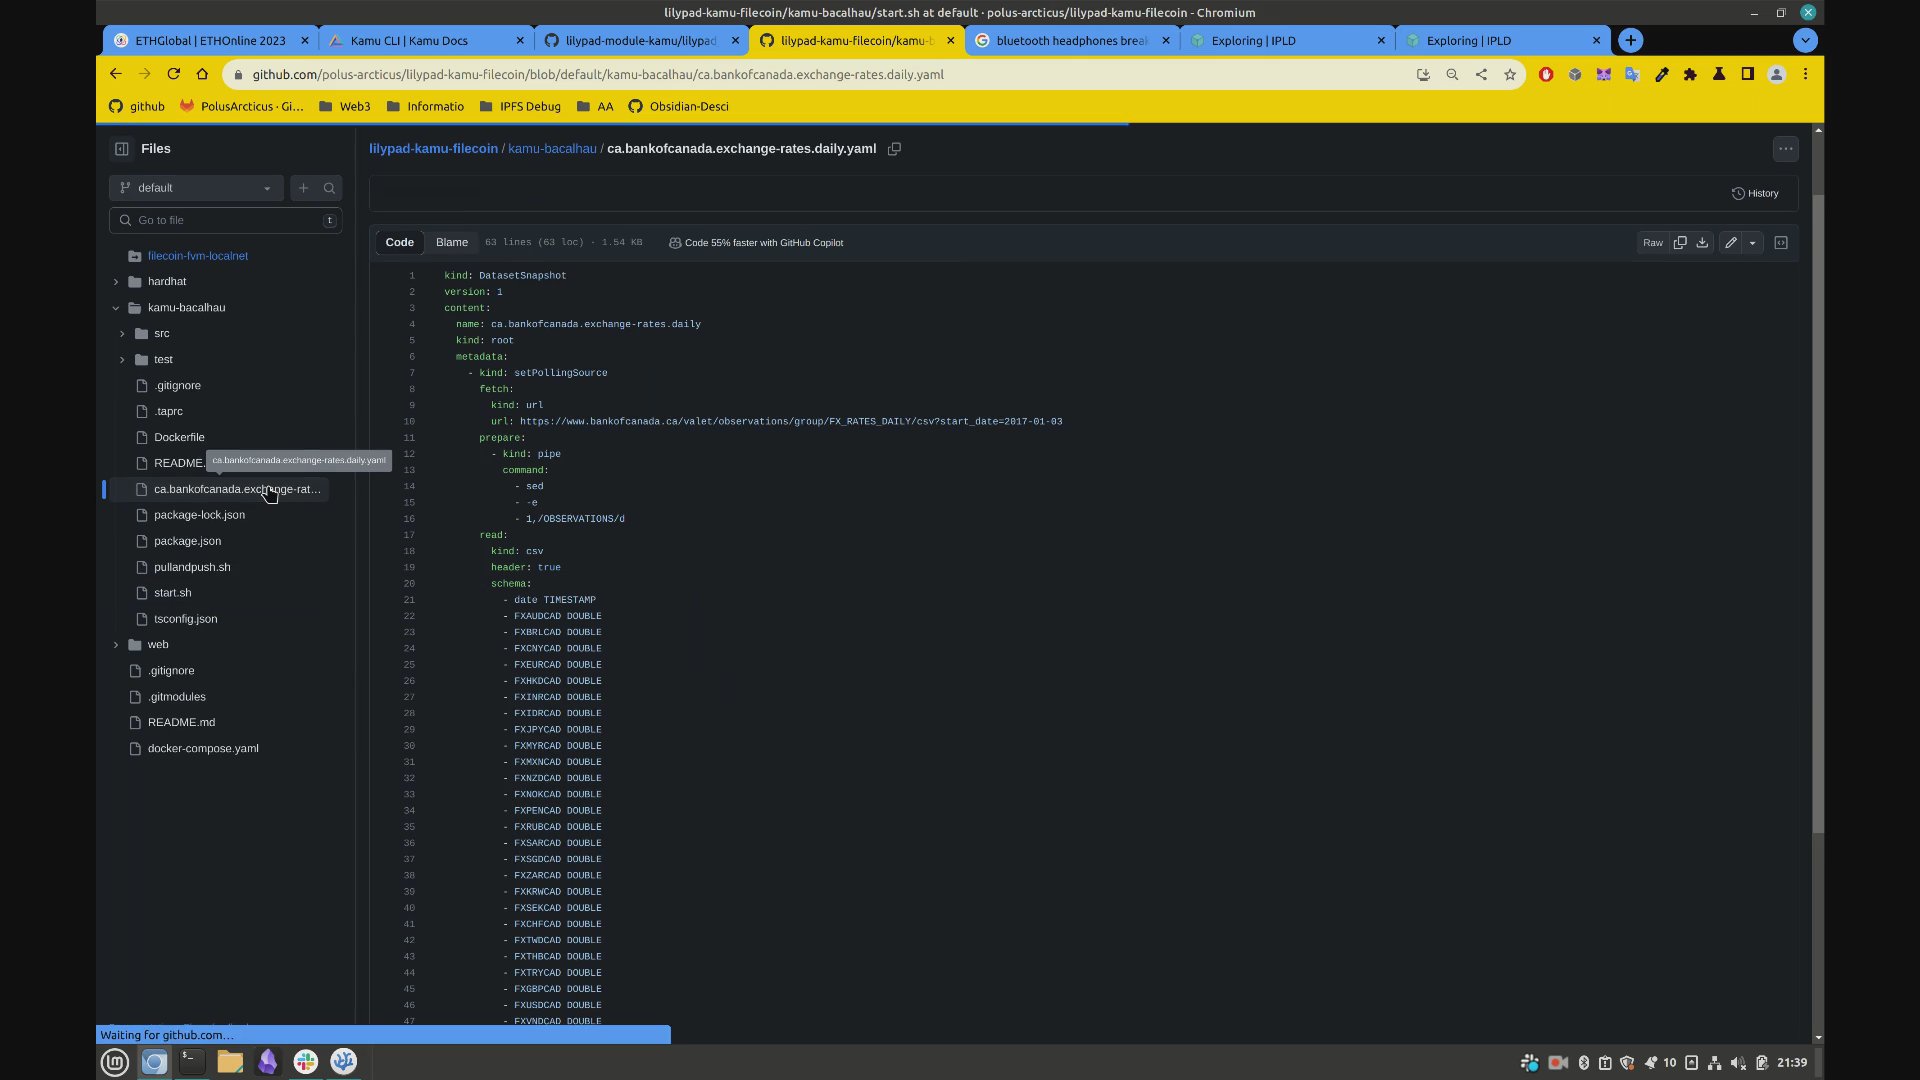Click the 21:39 system clock

click(x=1792, y=1063)
